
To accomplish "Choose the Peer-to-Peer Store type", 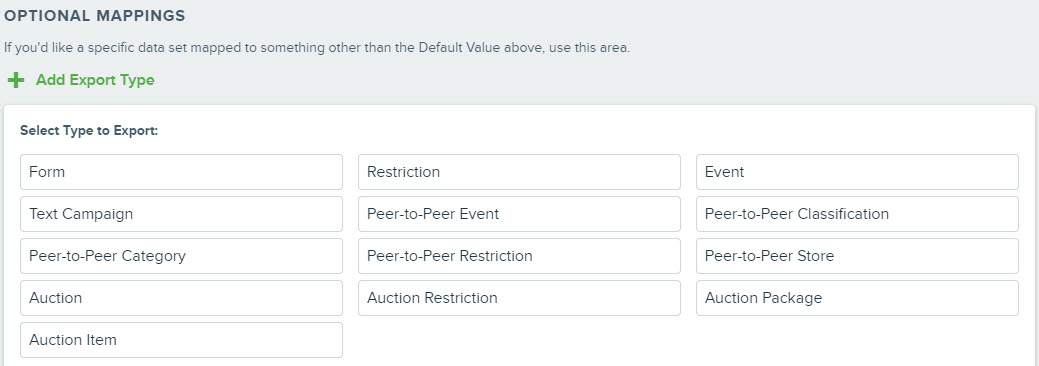I will point(857,256).
